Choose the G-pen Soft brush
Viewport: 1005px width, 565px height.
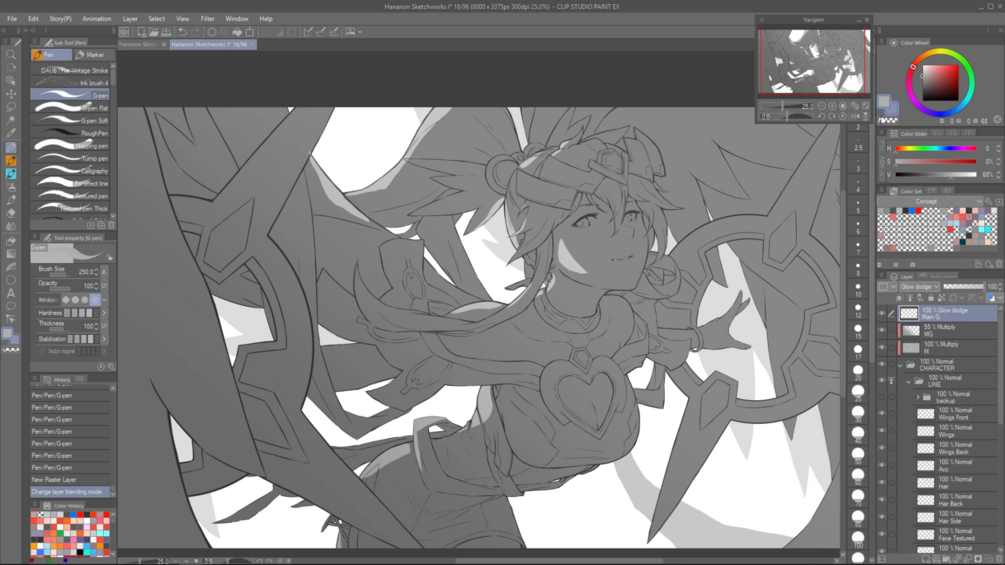coord(70,120)
